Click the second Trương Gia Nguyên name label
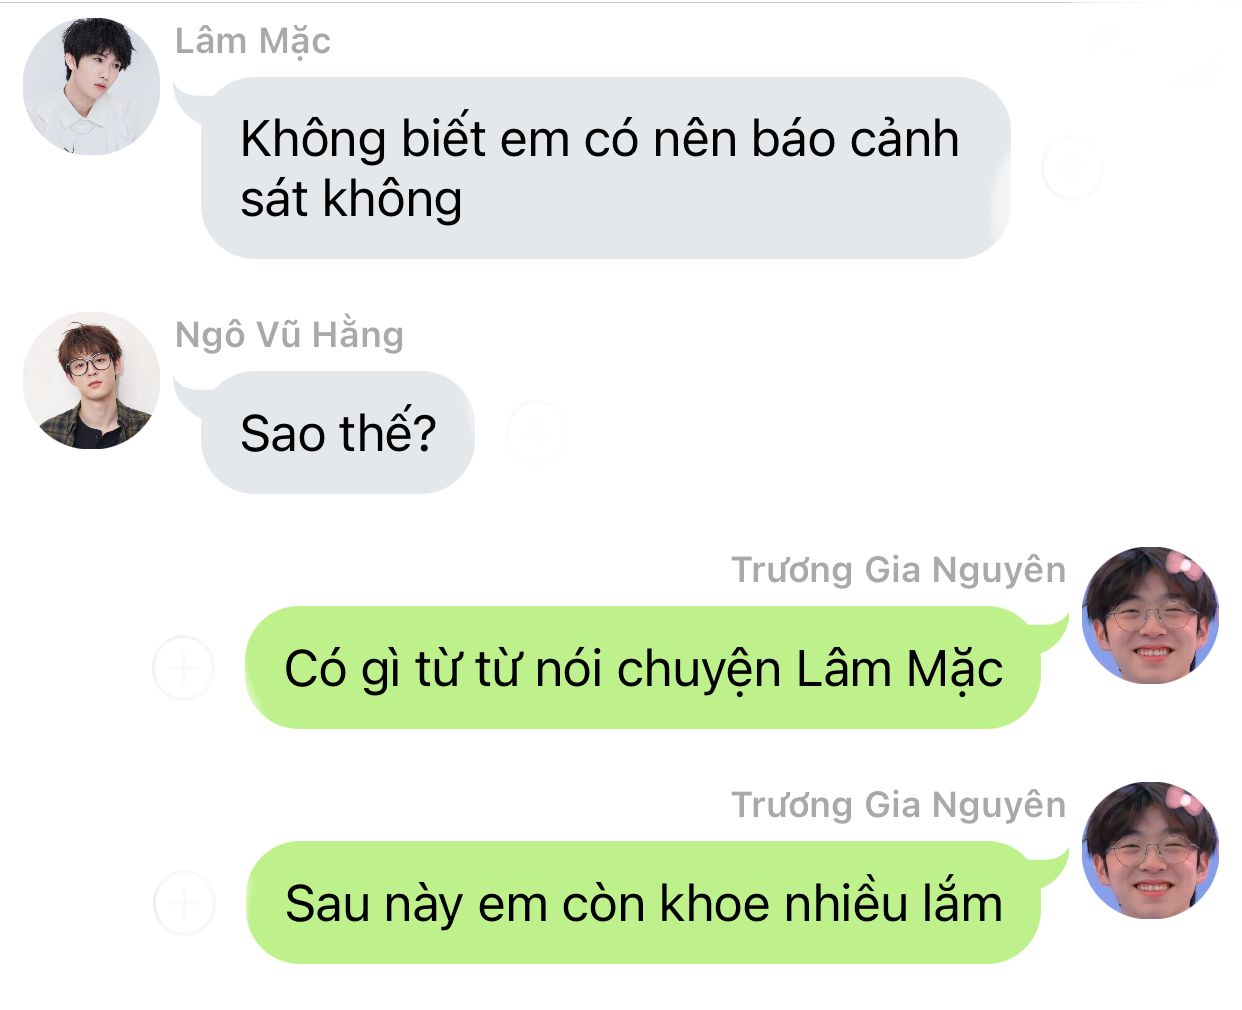The height and width of the screenshot is (1010, 1242). pyautogui.click(x=898, y=805)
